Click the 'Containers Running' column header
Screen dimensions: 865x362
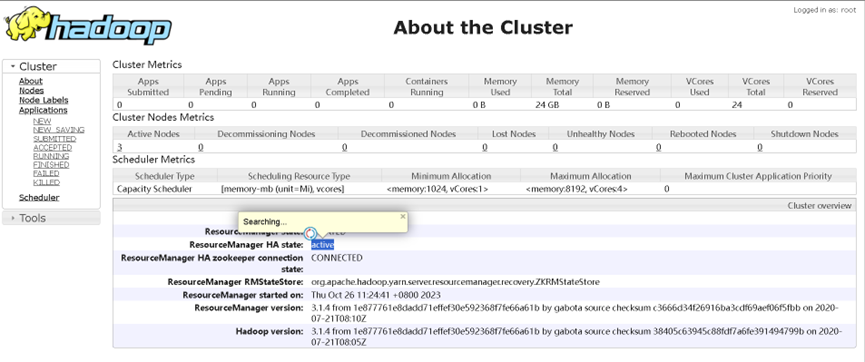click(426, 87)
